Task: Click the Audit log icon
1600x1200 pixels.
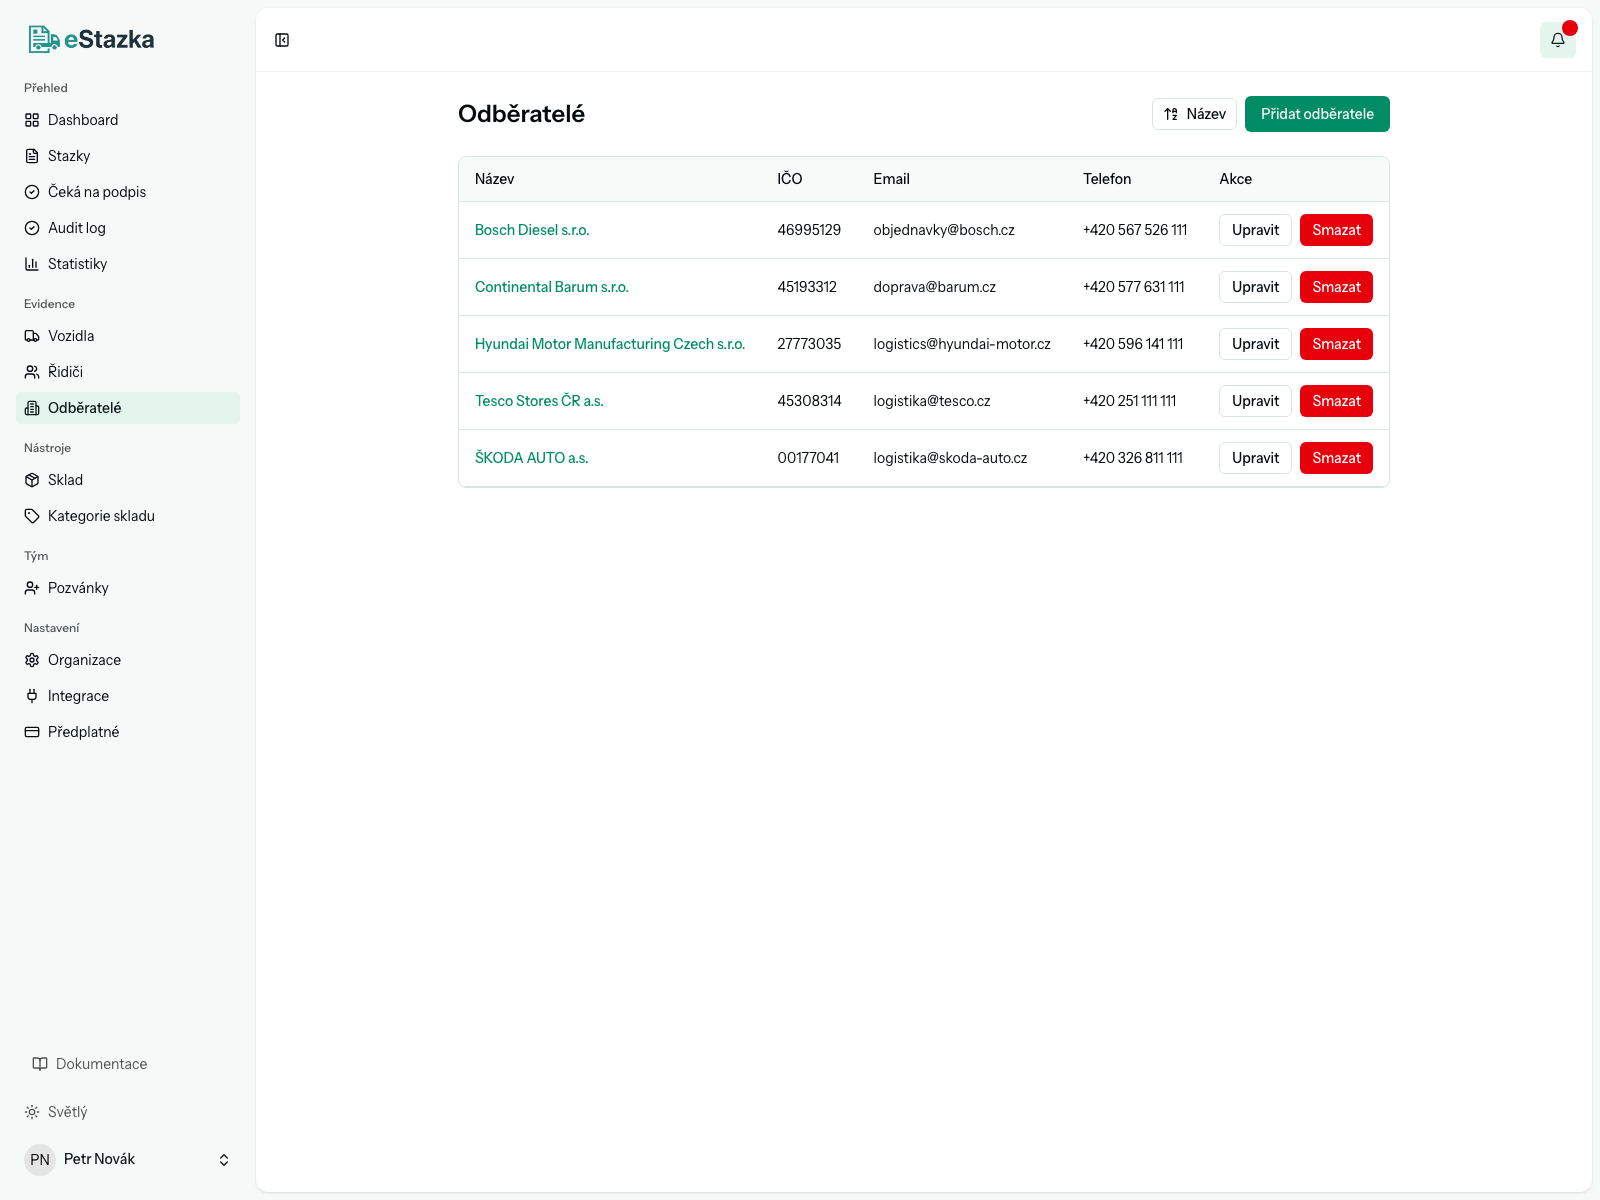Action: pos(32,228)
